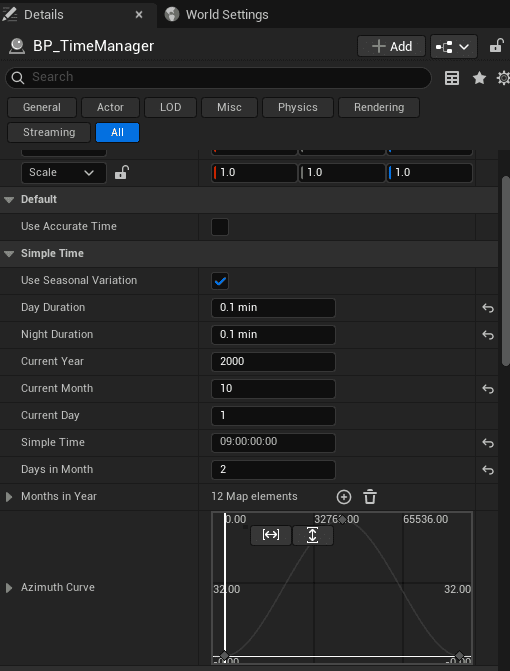
Task: Click the Current Month field
Action: pyautogui.click(x=273, y=389)
